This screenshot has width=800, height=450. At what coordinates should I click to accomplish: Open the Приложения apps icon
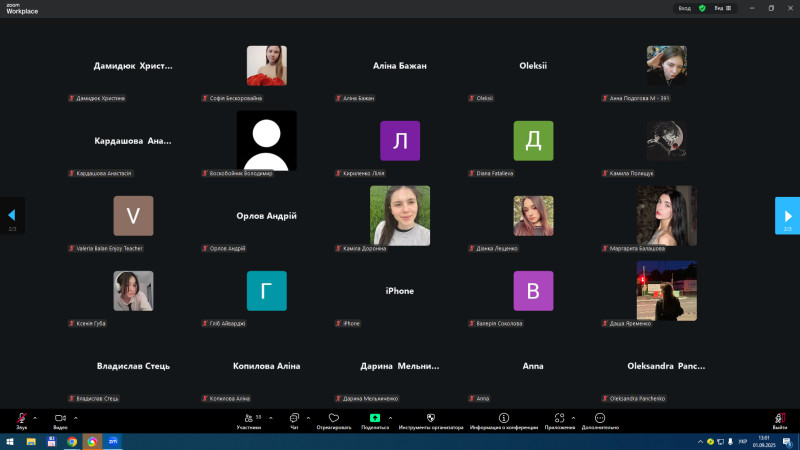[x=560, y=419]
